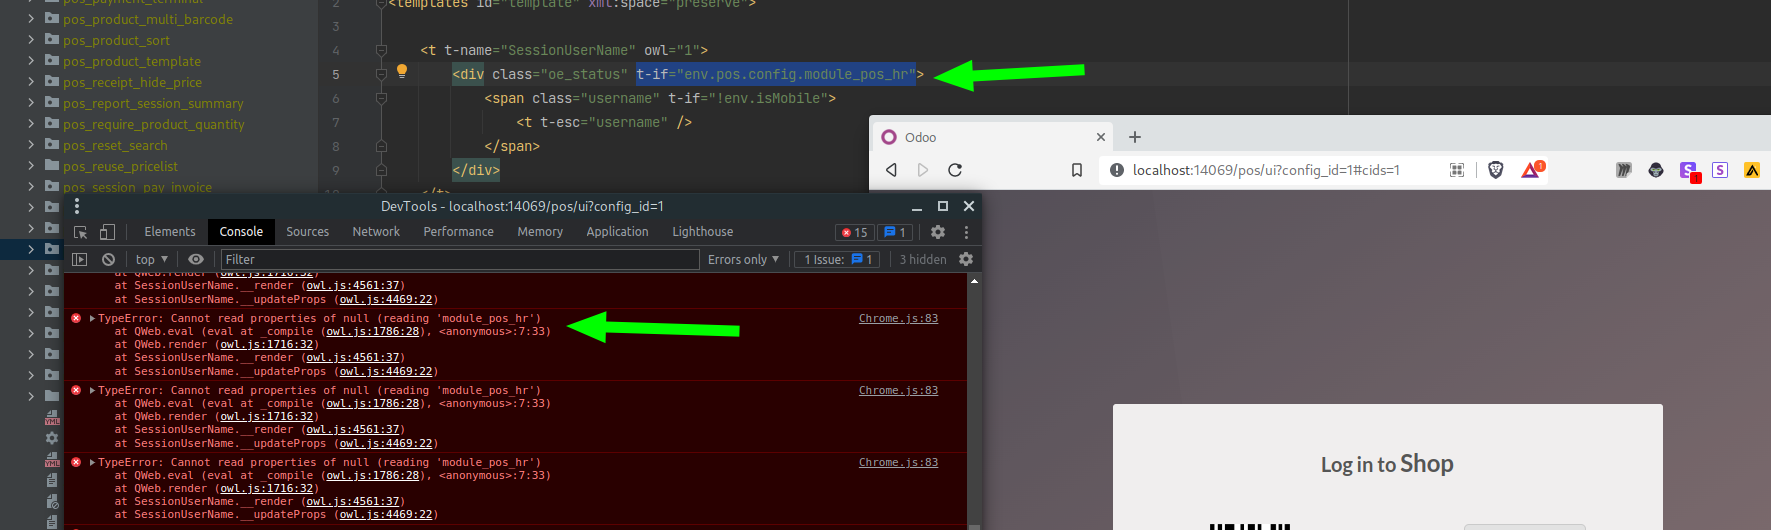Open owl.js:1786:28 link in first TypeError
This screenshot has height=530, width=1771.
(x=373, y=332)
